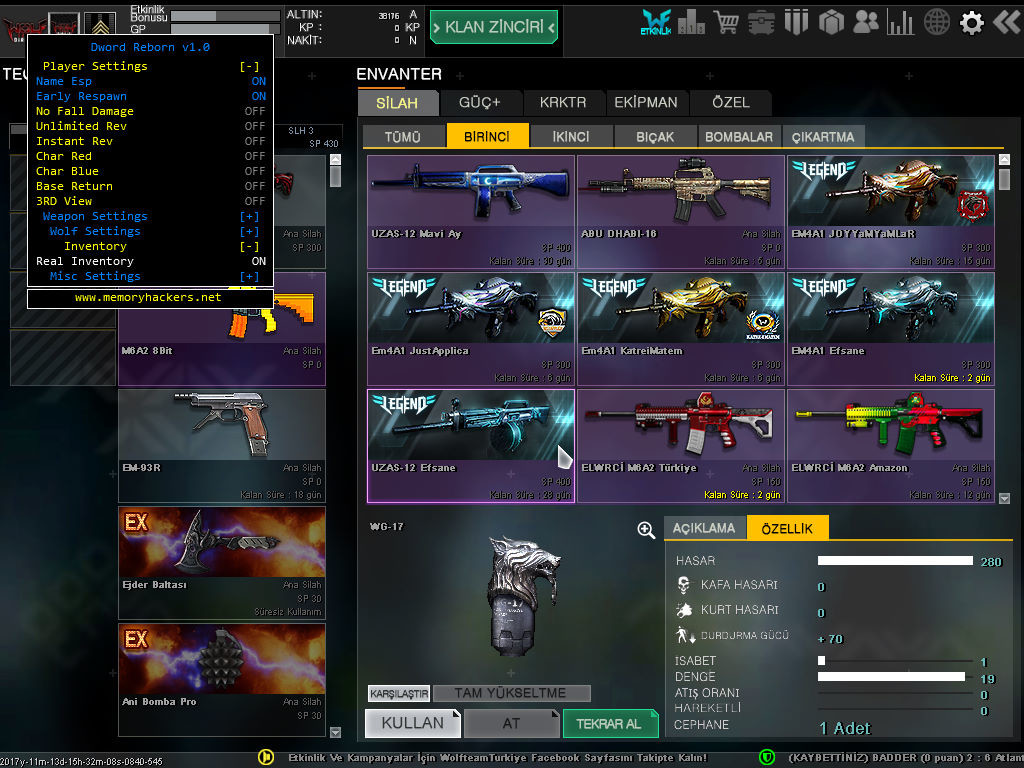Select the UZAS-12 Mavi Ay weapon

pyautogui.click(x=470, y=212)
